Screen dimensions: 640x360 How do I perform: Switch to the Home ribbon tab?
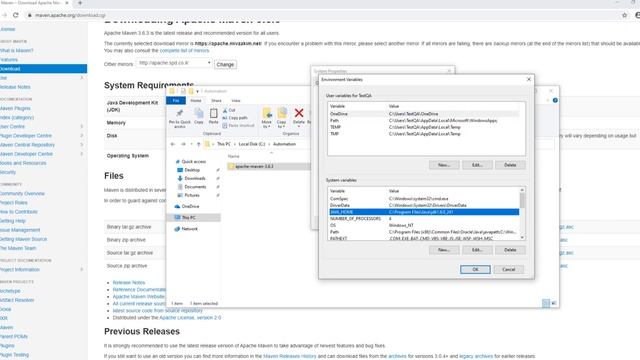(x=196, y=100)
